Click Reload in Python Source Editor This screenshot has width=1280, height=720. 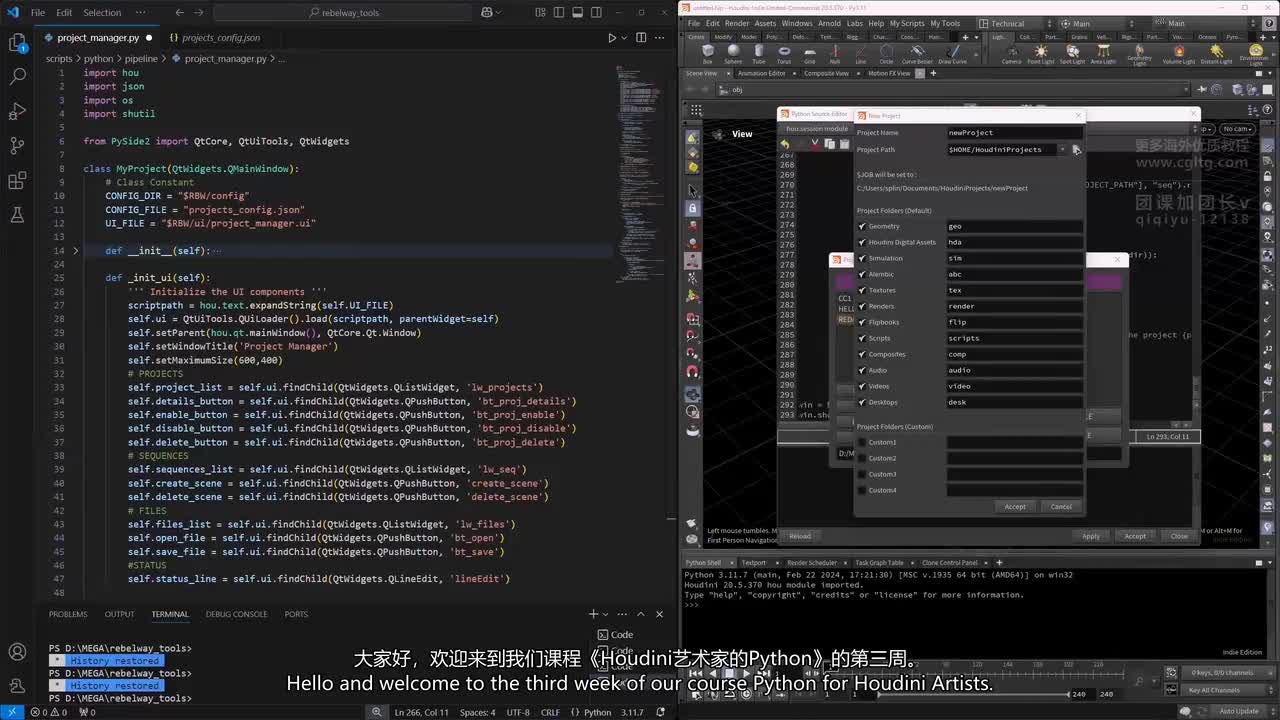[800, 536]
